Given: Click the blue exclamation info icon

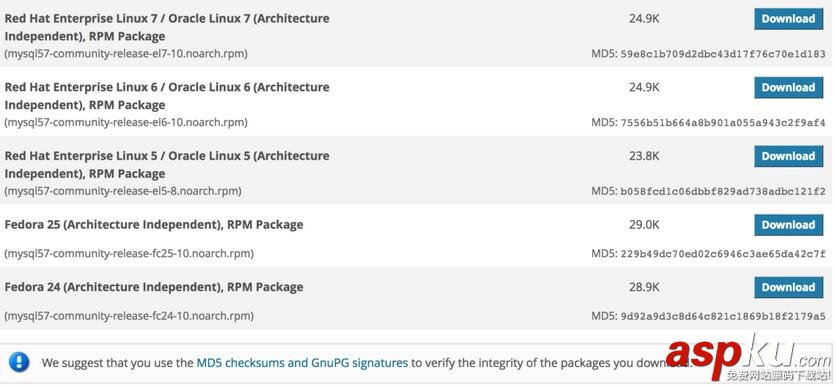Looking at the screenshot, I should pyautogui.click(x=19, y=362).
